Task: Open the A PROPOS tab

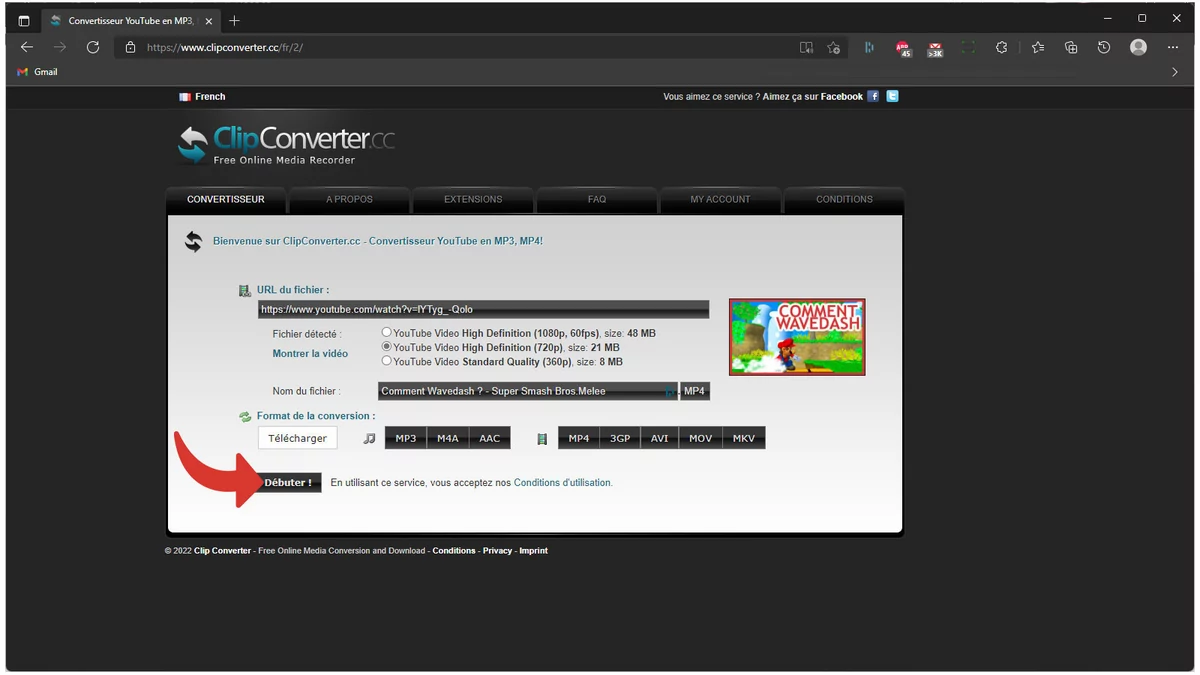Action: (x=349, y=199)
